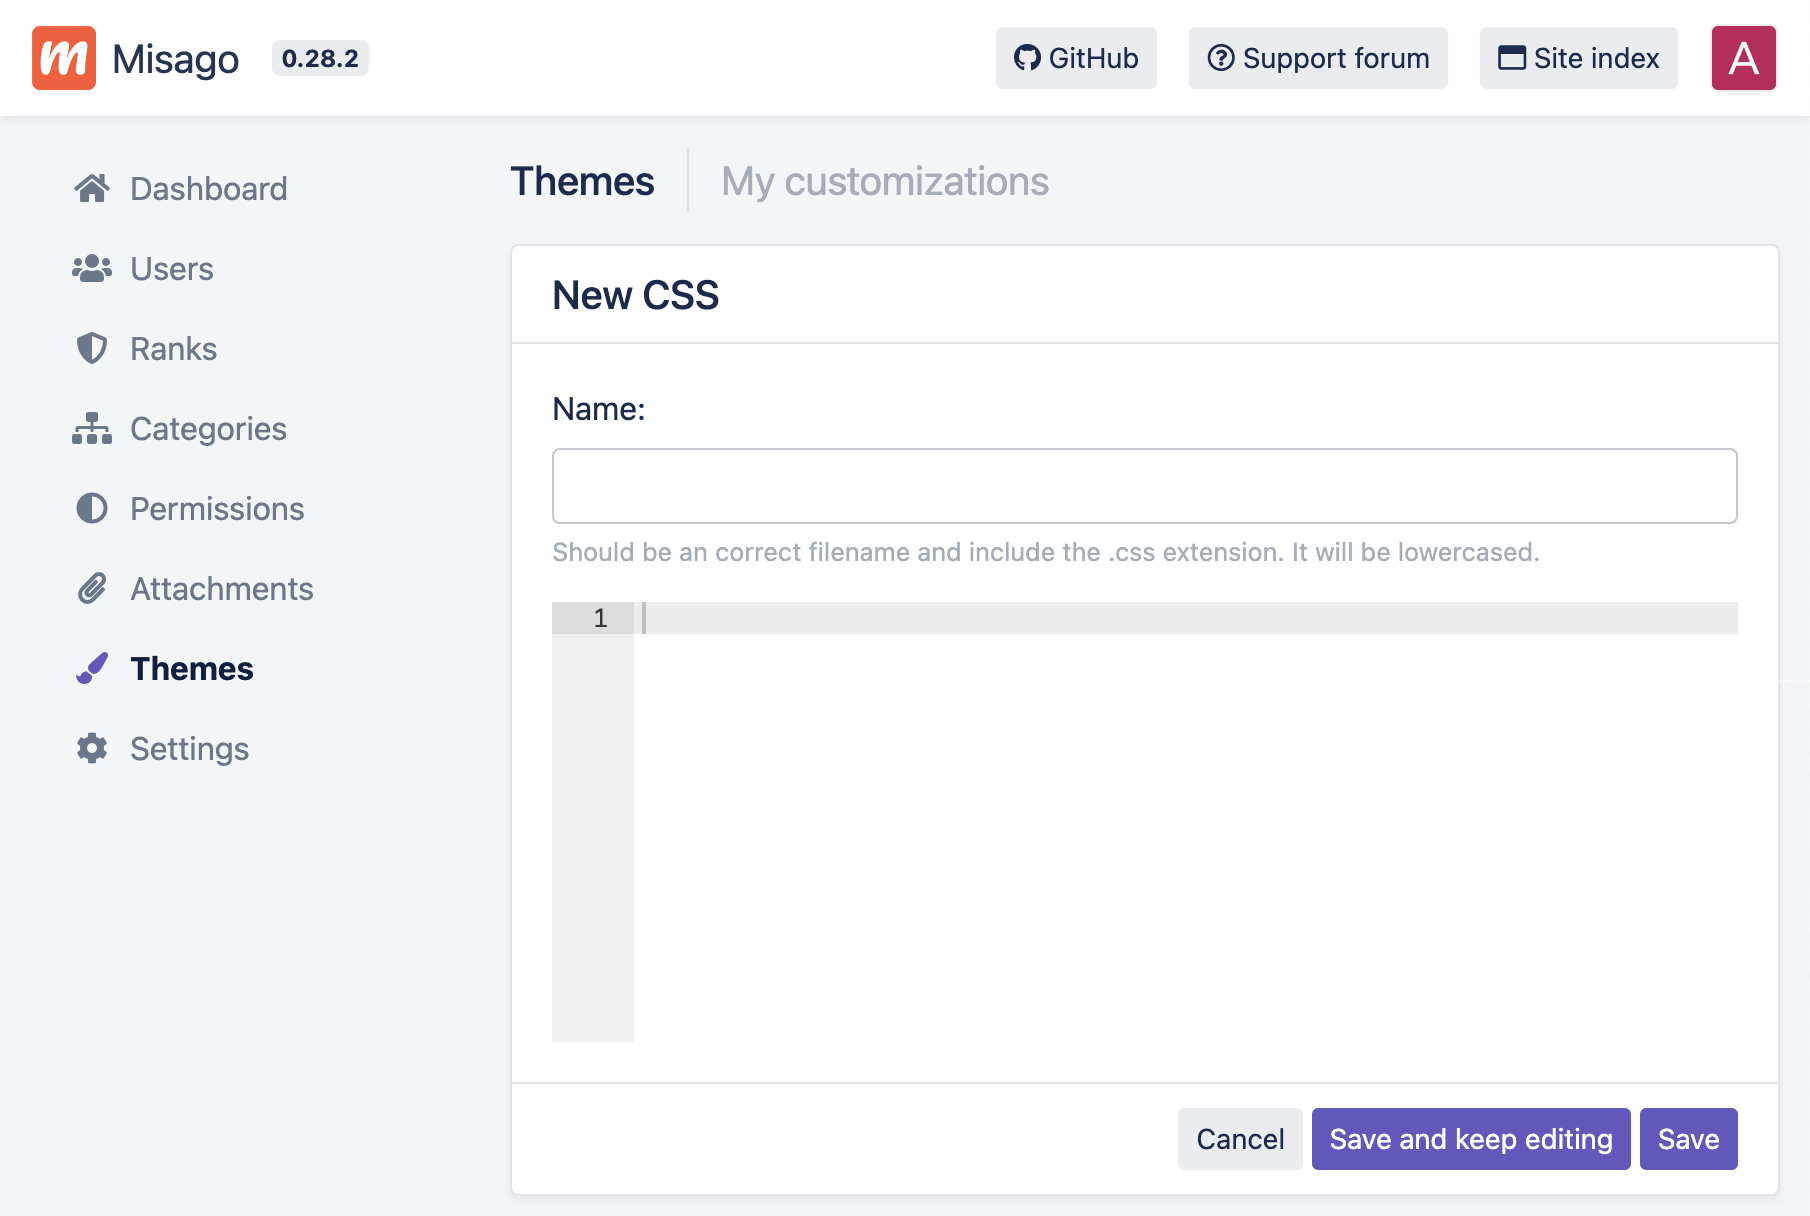
Task: Click the Themes paintbrush icon
Action: pos(92,668)
